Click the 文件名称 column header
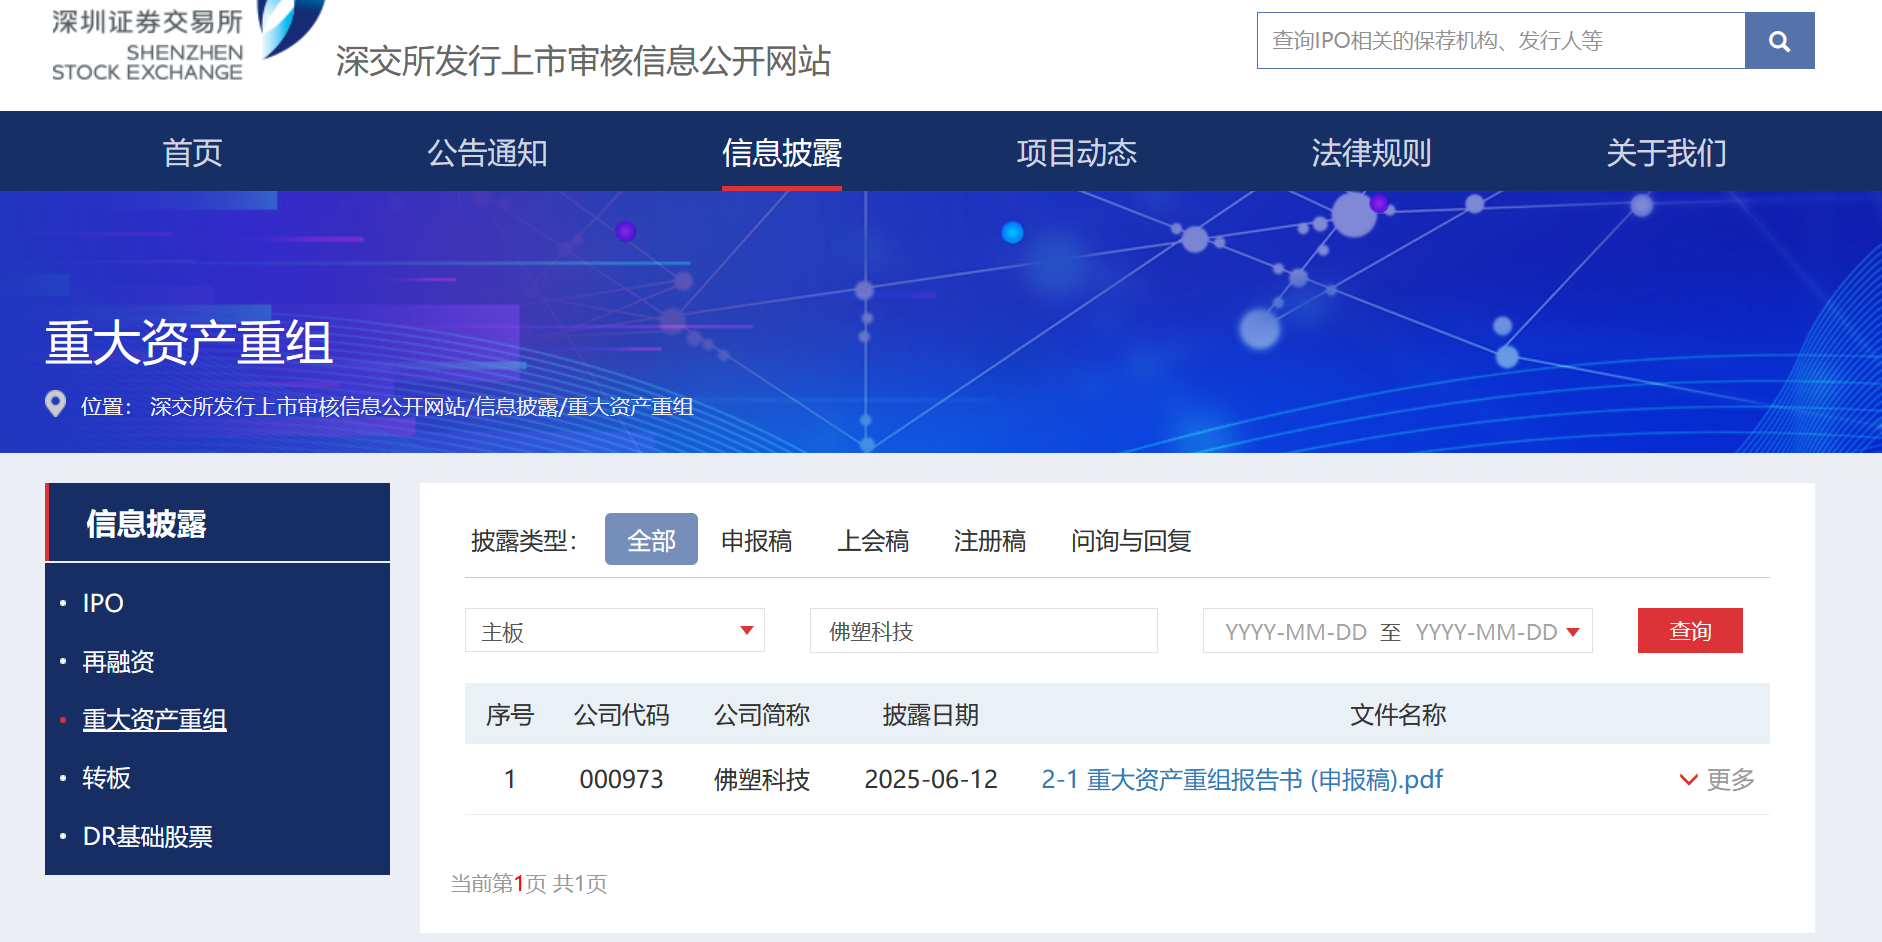Screen dimensions: 1882x942 coord(1398,715)
